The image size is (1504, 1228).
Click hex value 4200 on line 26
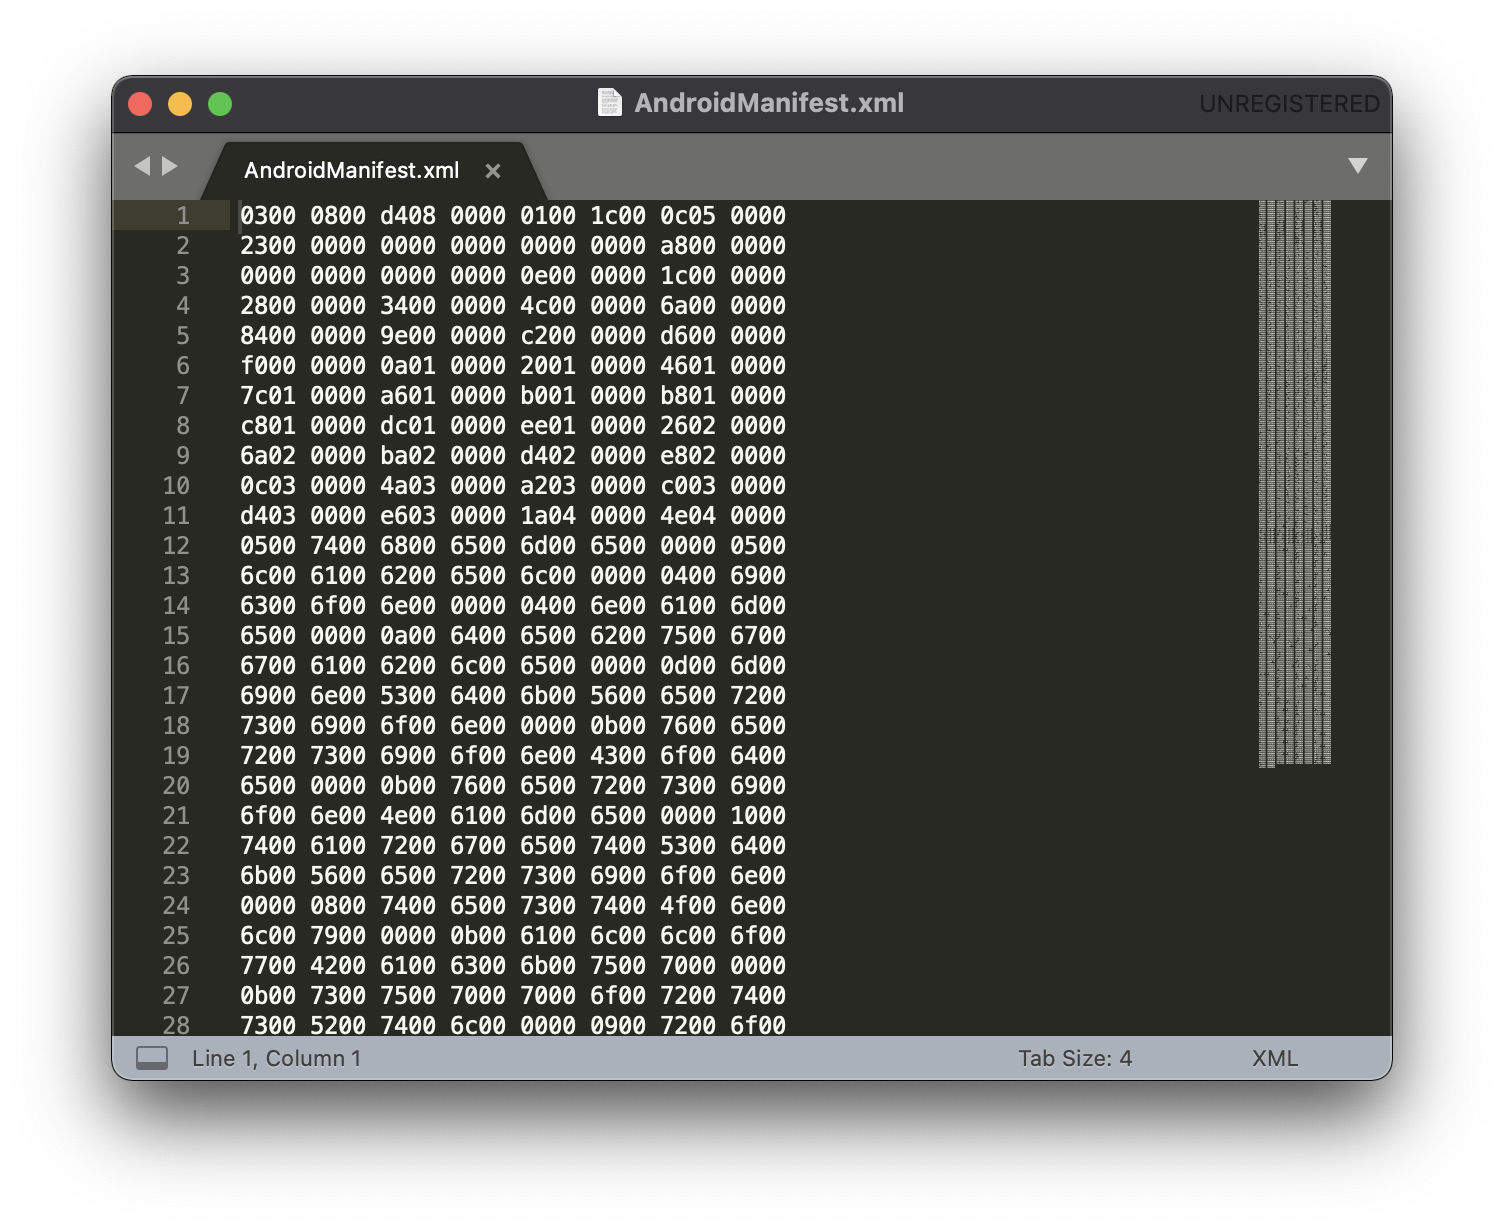pos(338,965)
